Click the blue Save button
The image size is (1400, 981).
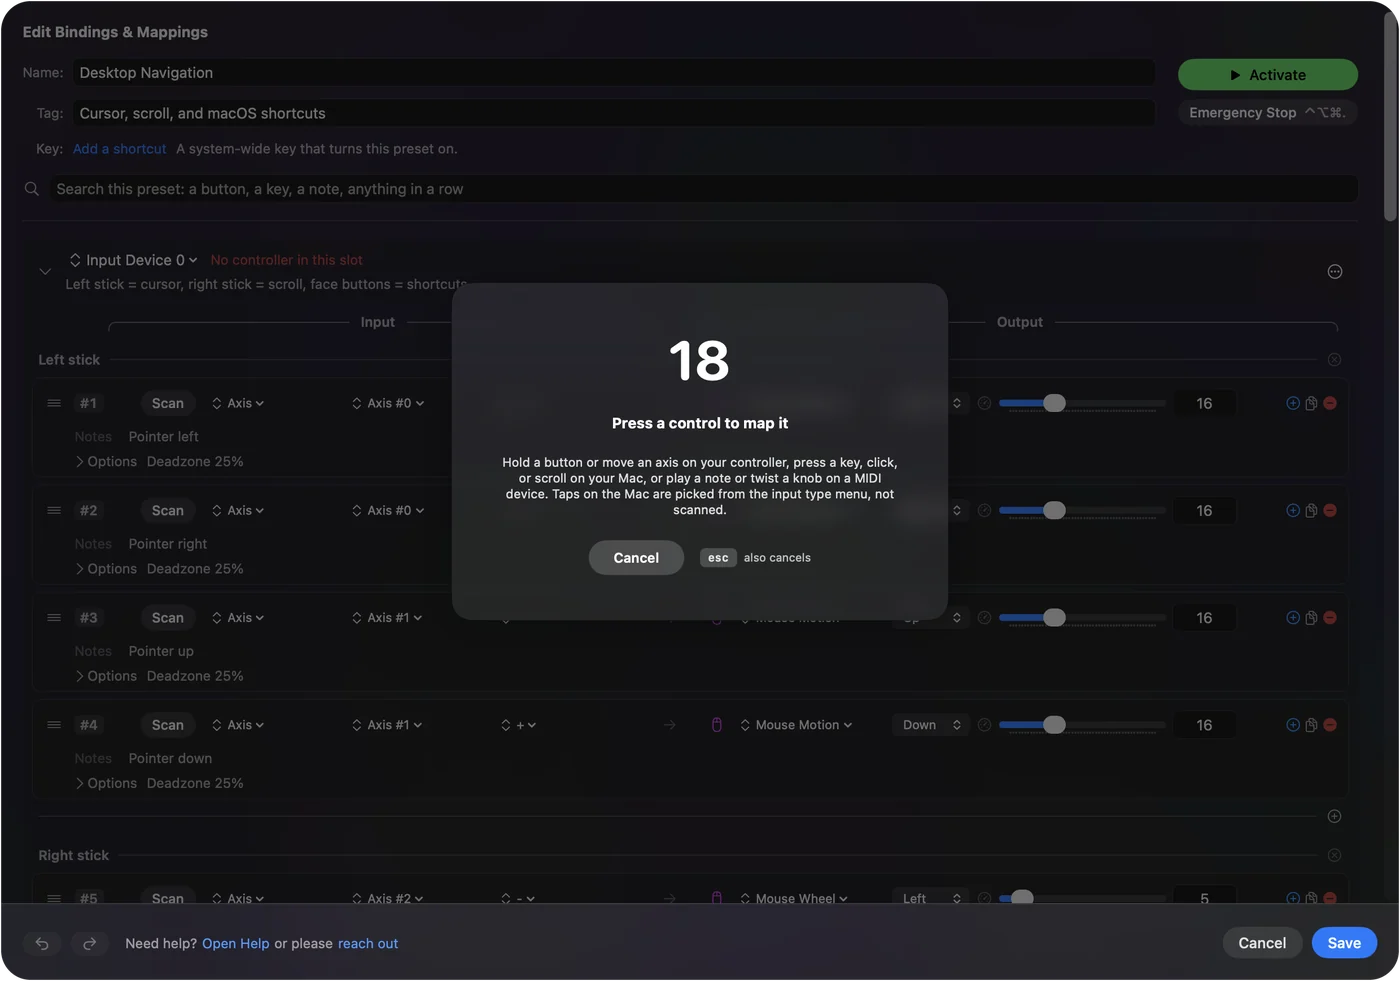[1344, 943]
